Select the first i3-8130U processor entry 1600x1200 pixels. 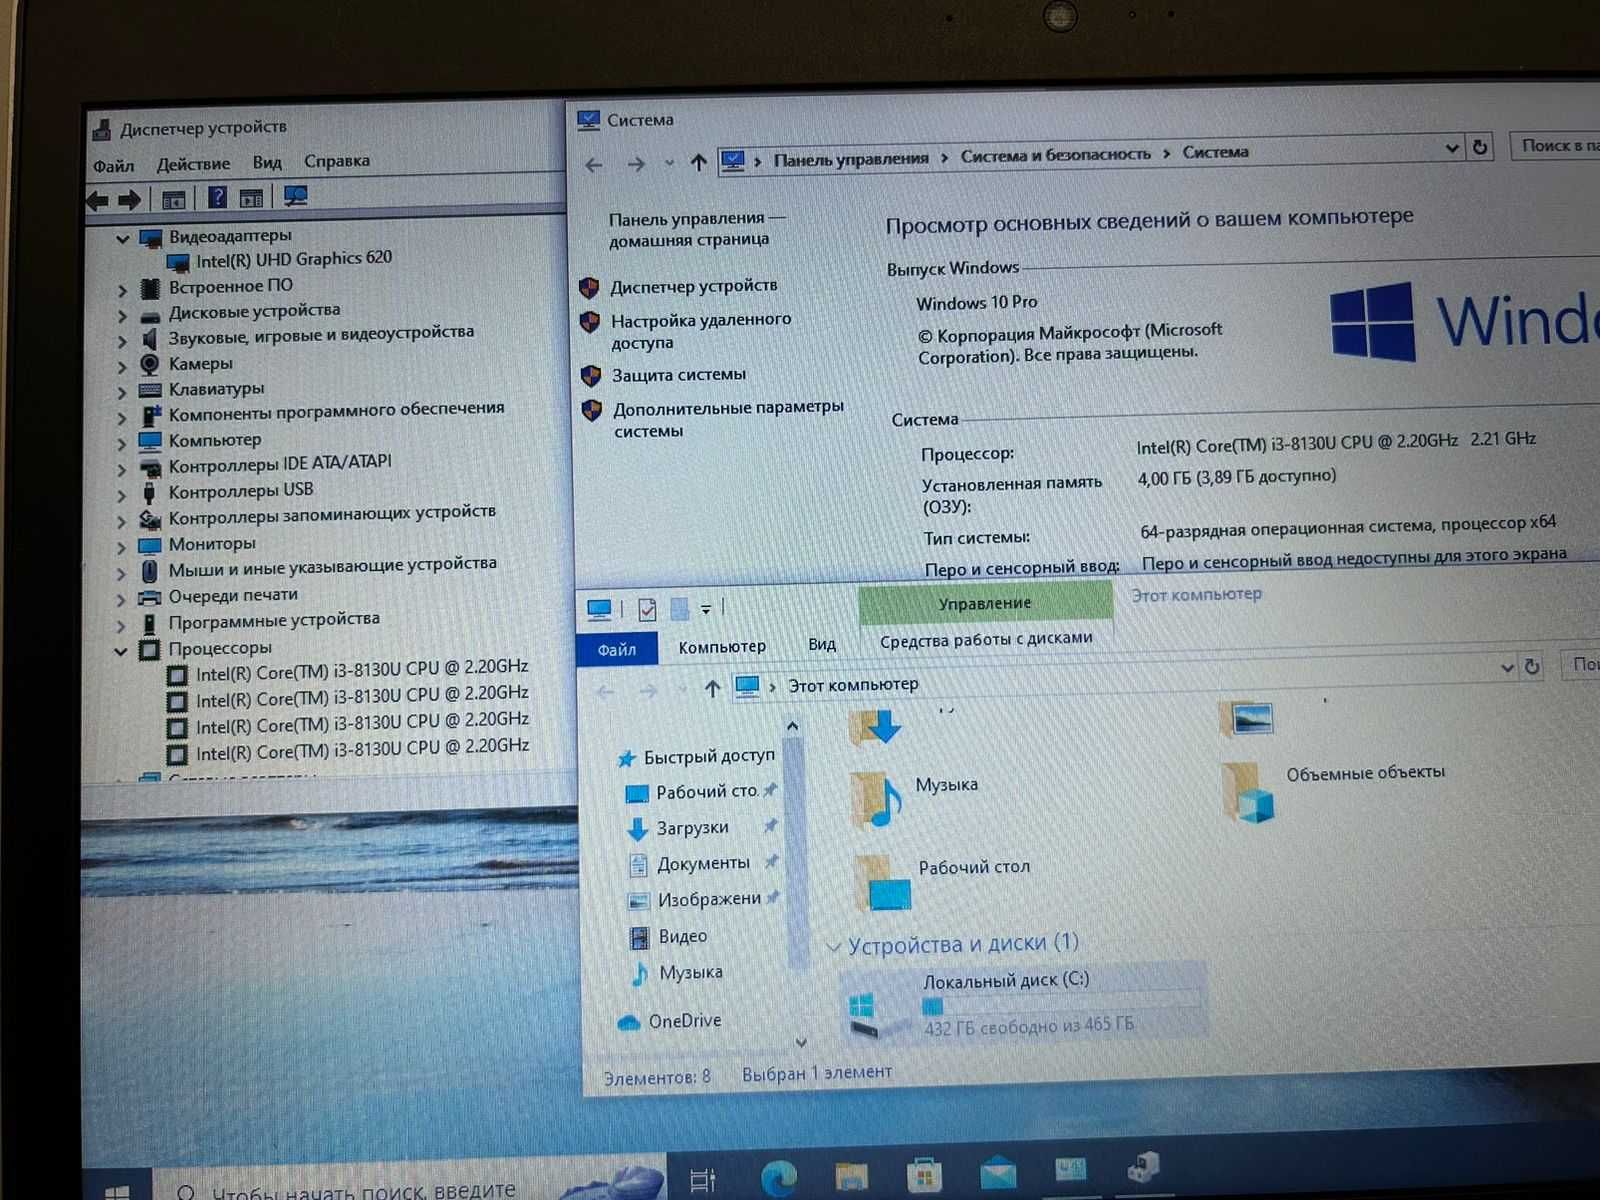click(362, 669)
